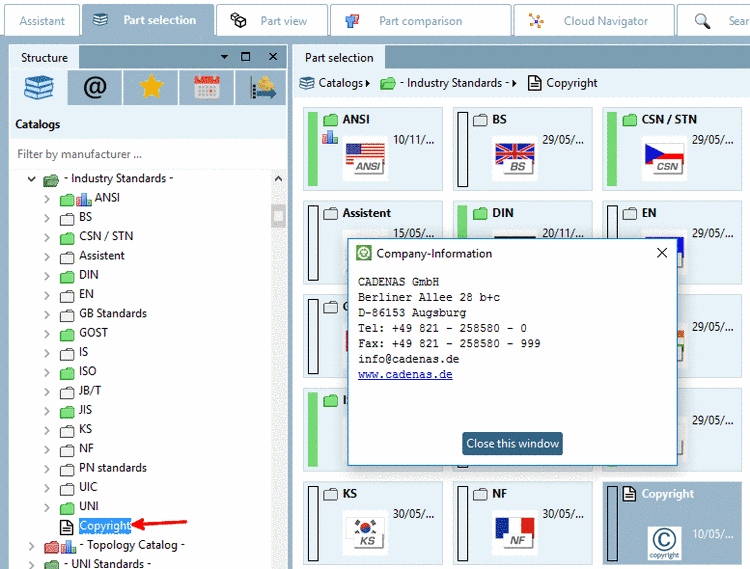Select the Part selection panel tab

point(339,57)
